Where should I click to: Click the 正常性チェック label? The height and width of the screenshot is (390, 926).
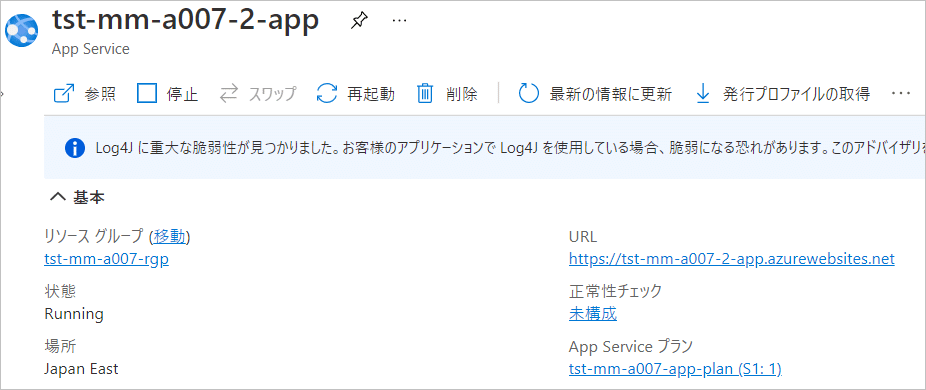pos(615,291)
